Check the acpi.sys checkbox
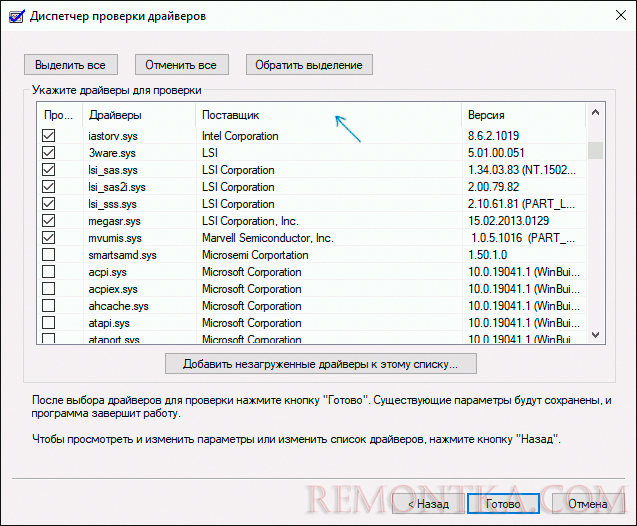 click(49, 272)
